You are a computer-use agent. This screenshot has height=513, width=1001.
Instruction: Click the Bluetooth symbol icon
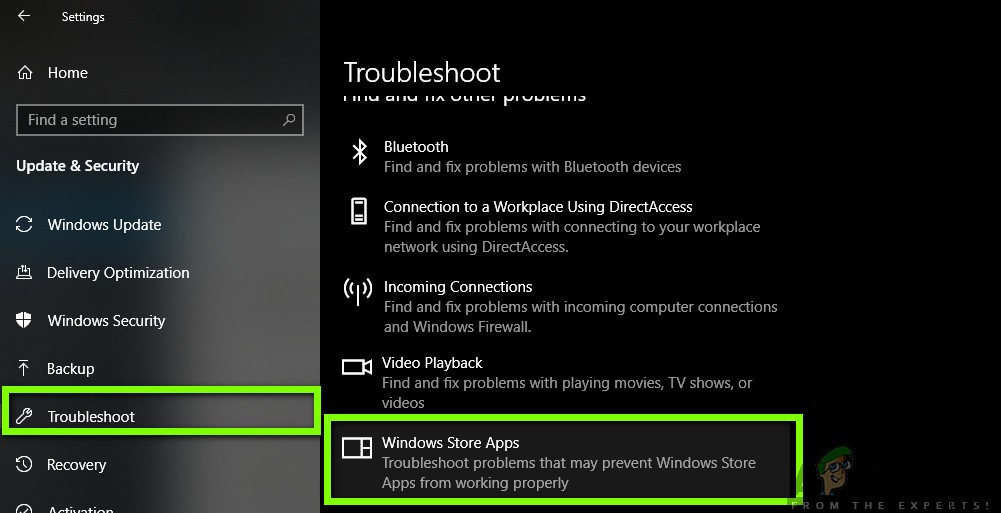[x=358, y=150]
